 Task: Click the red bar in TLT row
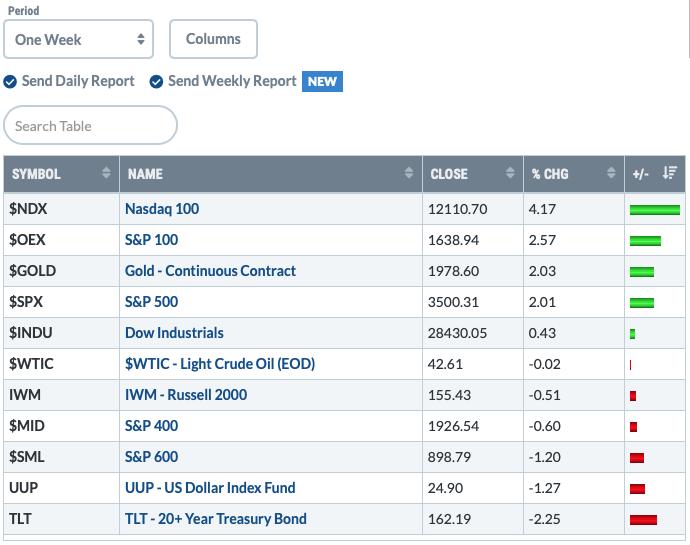(643, 520)
